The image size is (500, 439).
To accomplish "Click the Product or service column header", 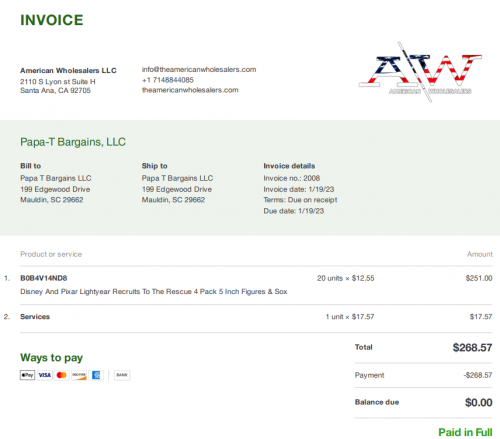I will pos(51,254).
